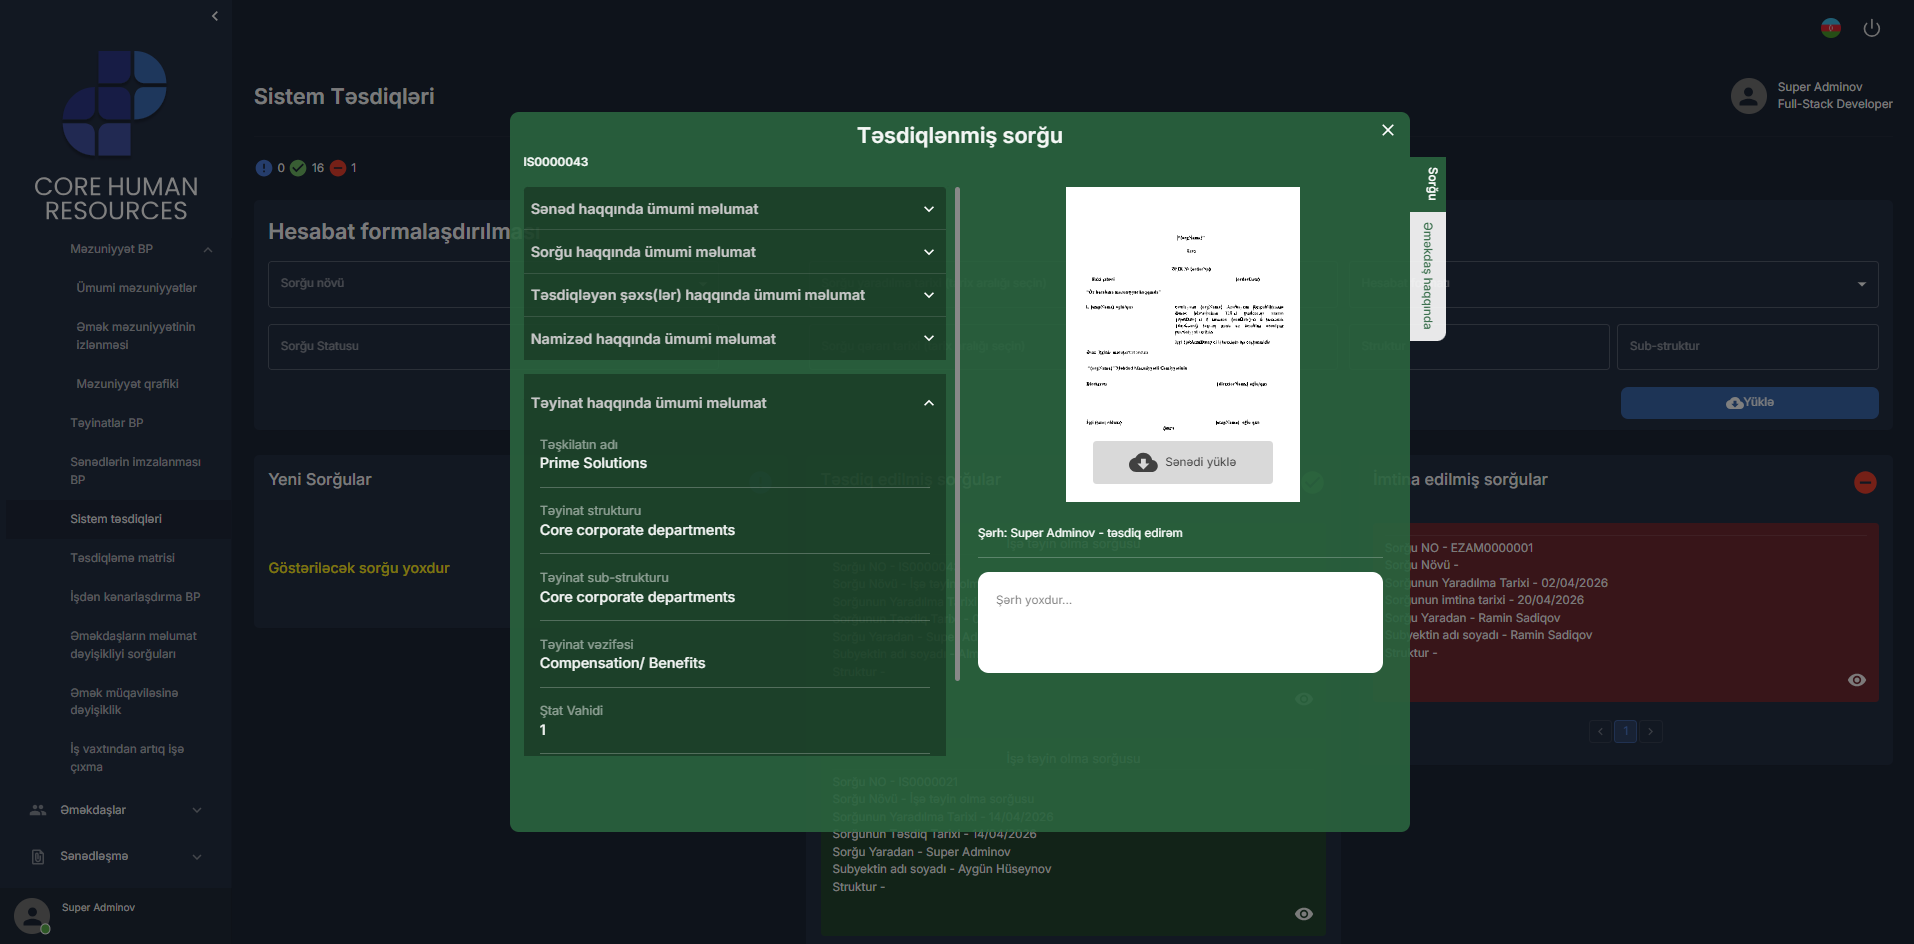Click the red rejected requests counter icon
1914x944 pixels.
tap(338, 168)
